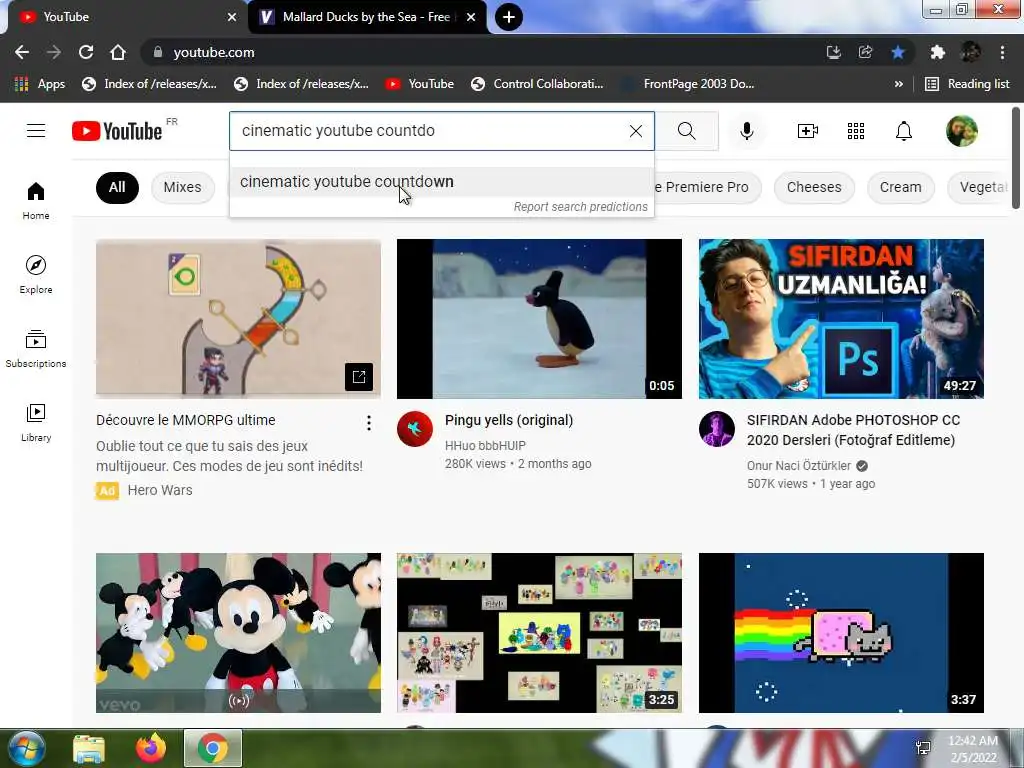Select the Cheeses filter chip
1024x768 pixels.
814,187
